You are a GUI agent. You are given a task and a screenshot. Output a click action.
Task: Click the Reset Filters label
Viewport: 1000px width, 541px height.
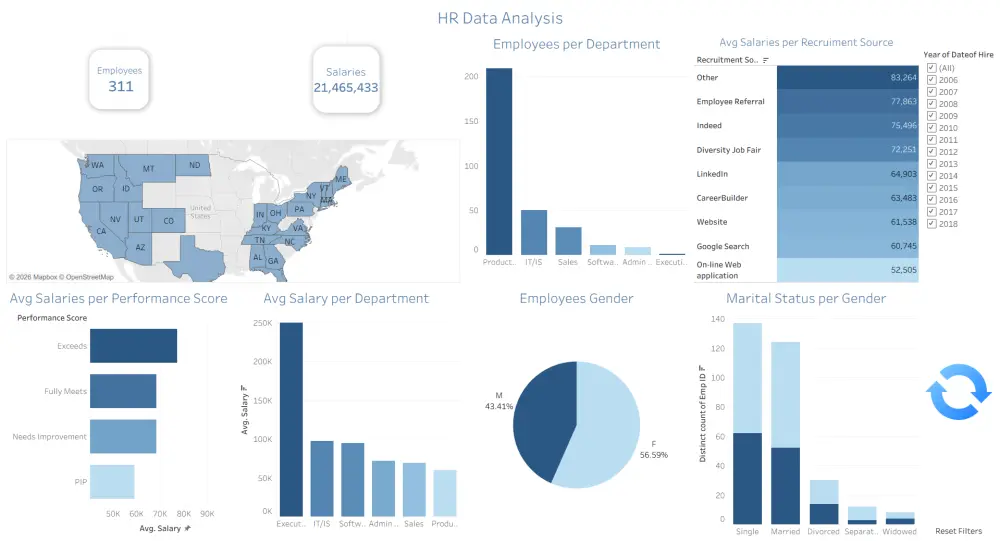pyautogui.click(x=959, y=531)
